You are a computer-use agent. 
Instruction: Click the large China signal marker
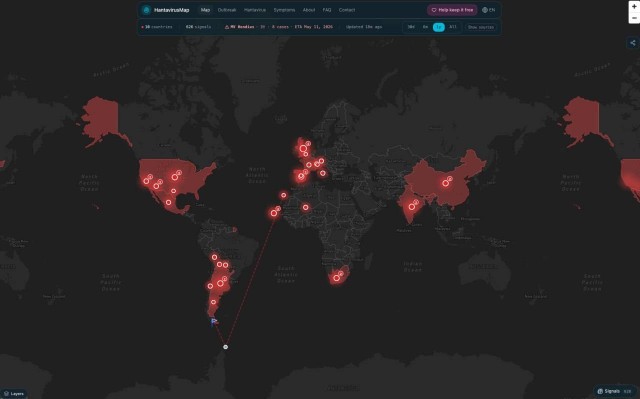446,183
